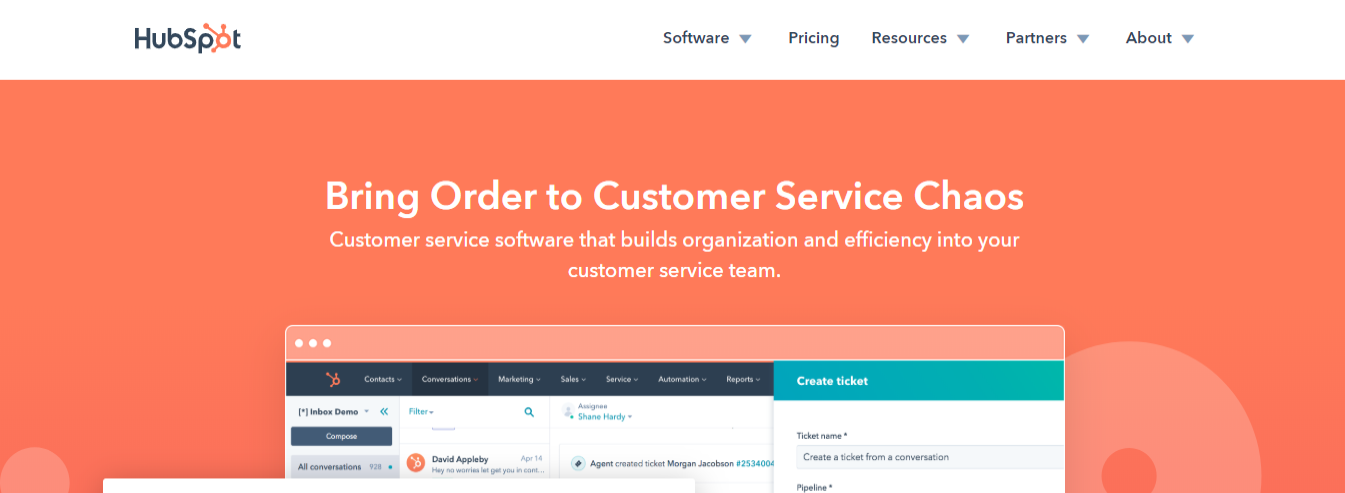This screenshot has height=493, width=1345.
Task: Open the Contacts menu in the app preview
Action: pos(383,379)
